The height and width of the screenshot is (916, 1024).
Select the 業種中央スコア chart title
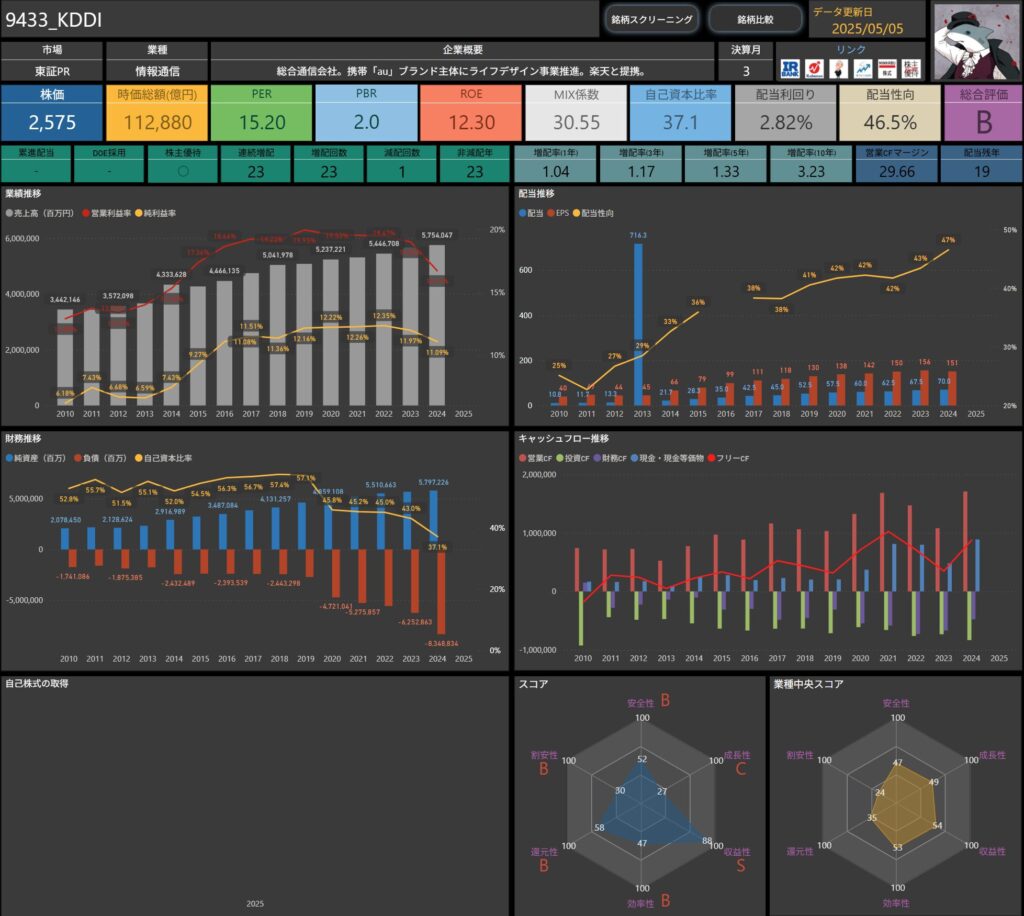[x=808, y=684]
